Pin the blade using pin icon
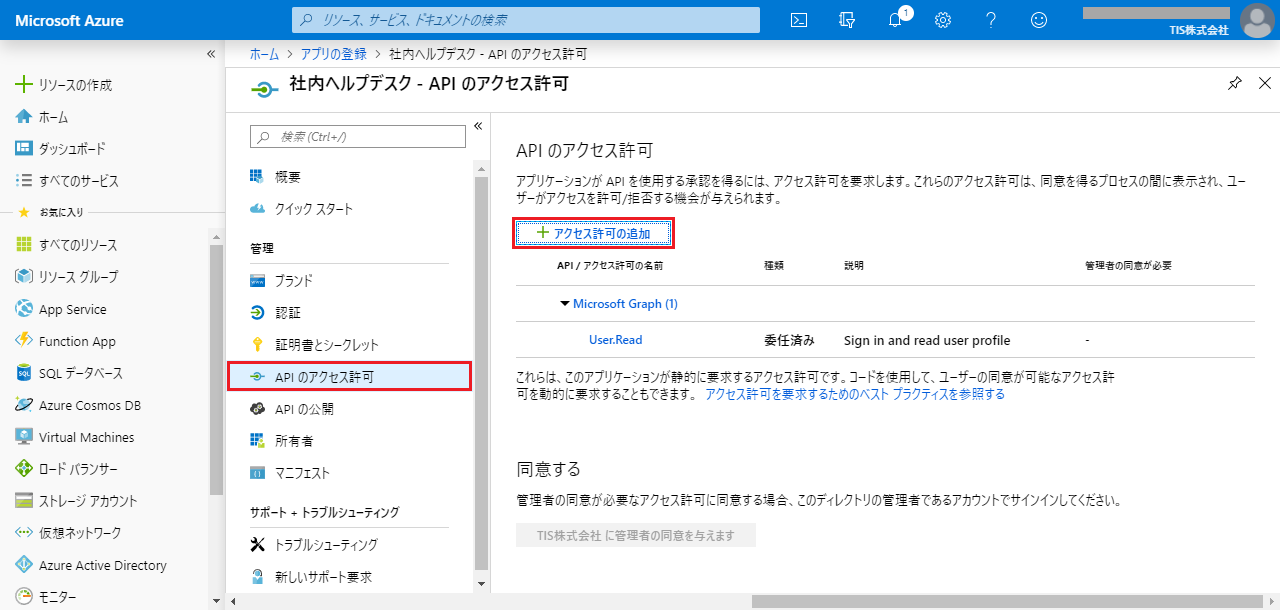The width and height of the screenshot is (1280, 610). (x=1235, y=84)
